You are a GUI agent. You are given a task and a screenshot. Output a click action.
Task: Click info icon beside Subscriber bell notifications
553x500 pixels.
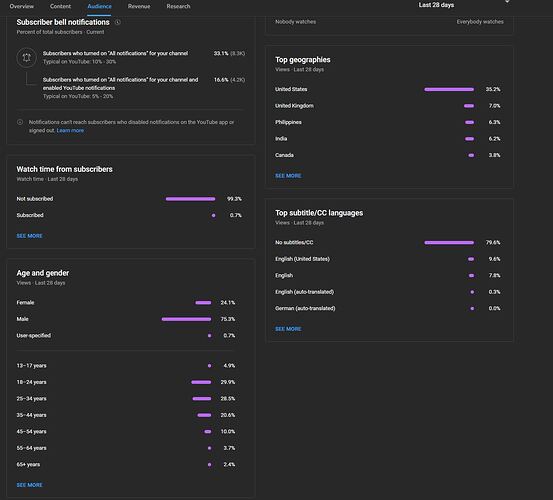pos(118,22)
